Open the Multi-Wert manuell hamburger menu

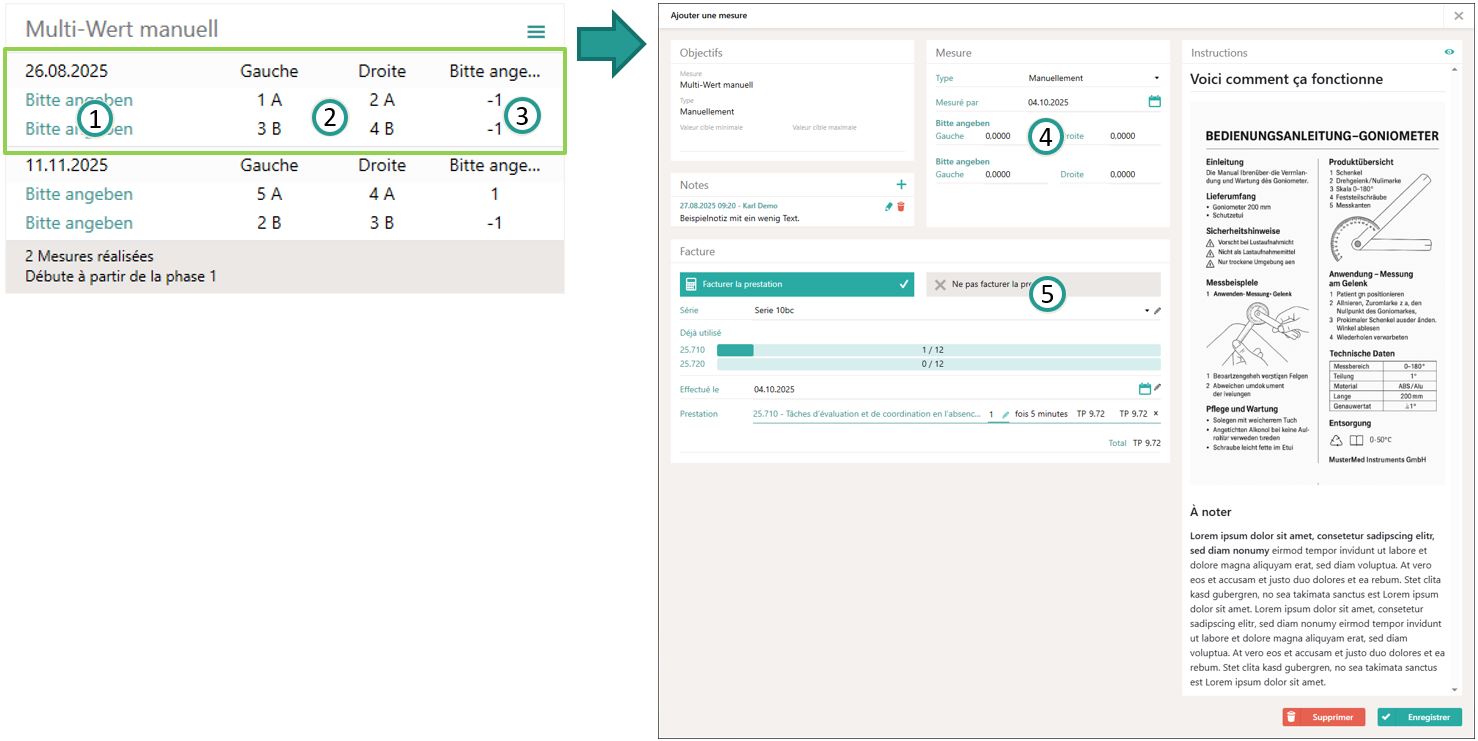tap(536, 32)
